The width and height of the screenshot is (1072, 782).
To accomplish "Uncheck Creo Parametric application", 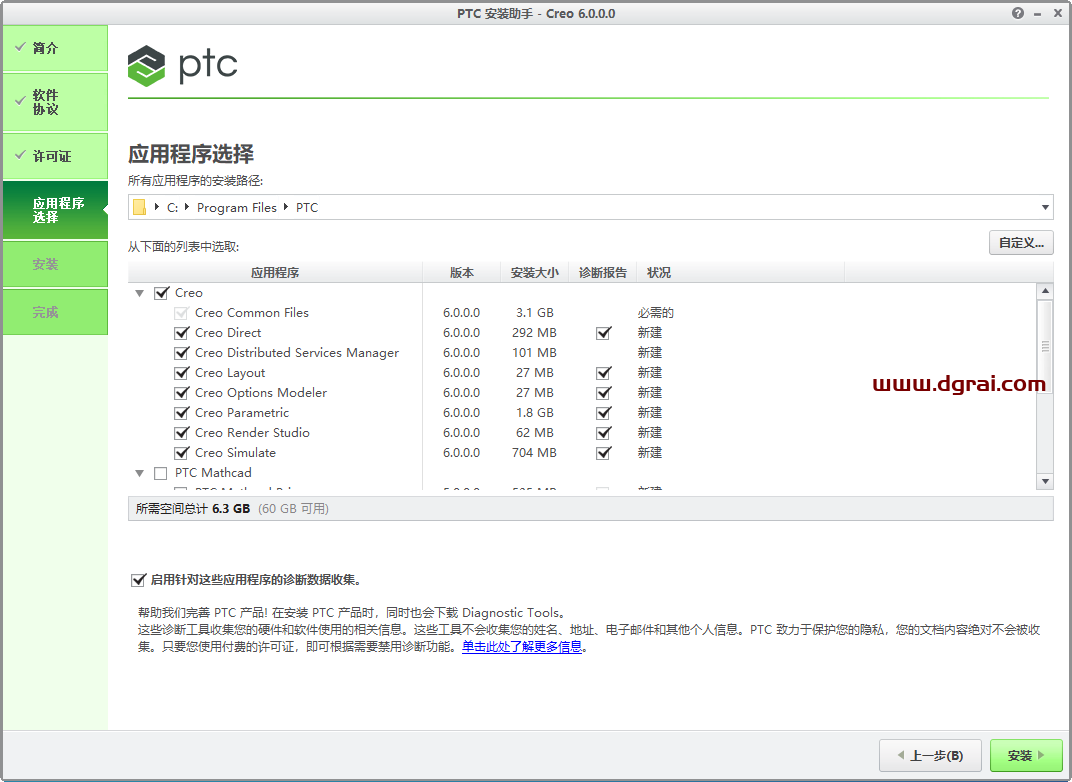I will coord(181,413).
